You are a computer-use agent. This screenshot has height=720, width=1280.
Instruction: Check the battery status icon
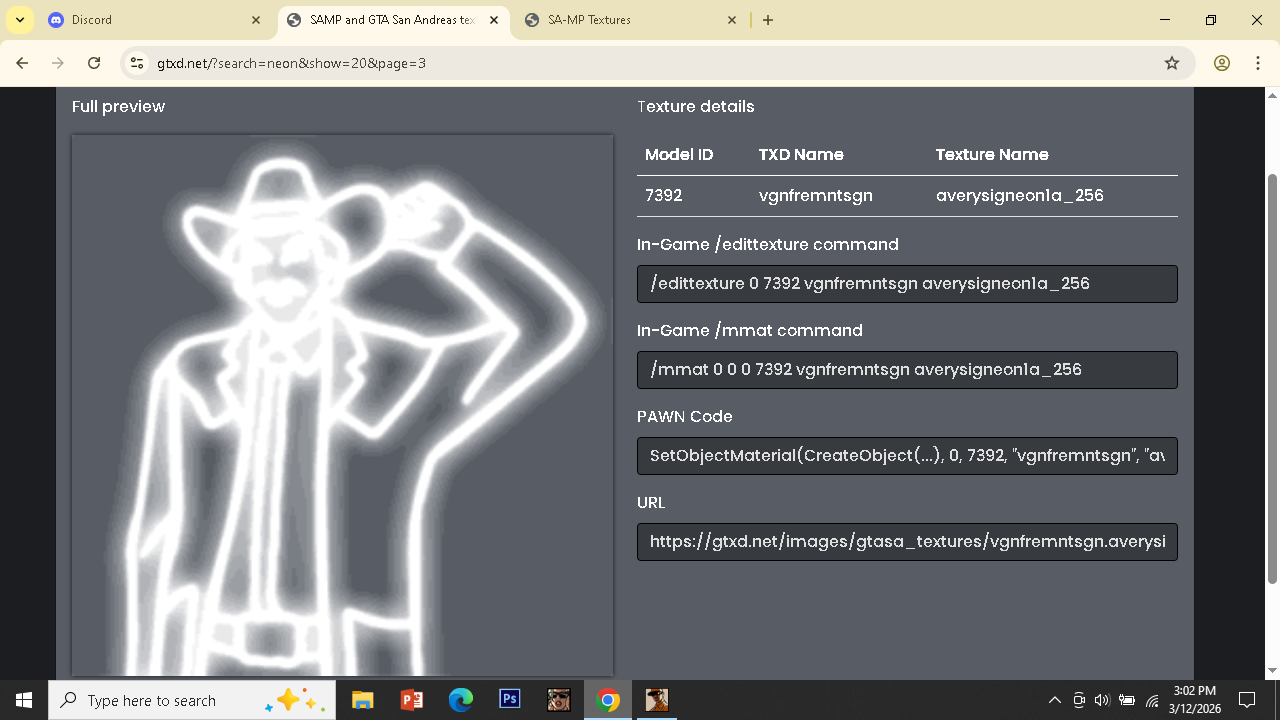(x=1127, y=700)
